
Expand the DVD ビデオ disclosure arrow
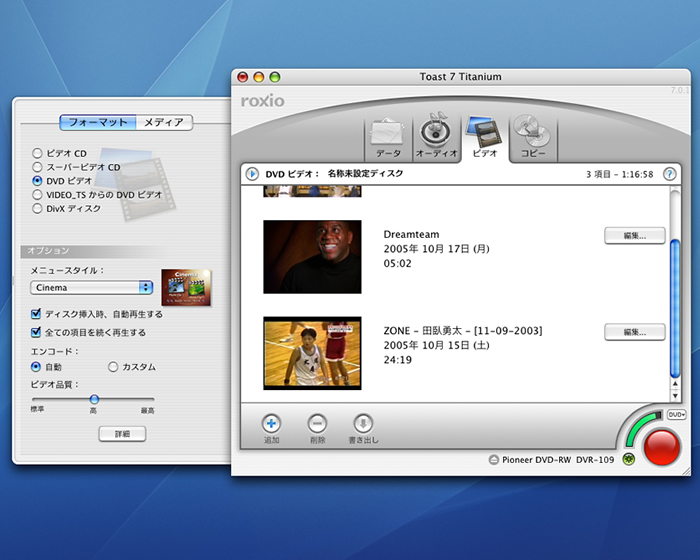pos(252,173)
